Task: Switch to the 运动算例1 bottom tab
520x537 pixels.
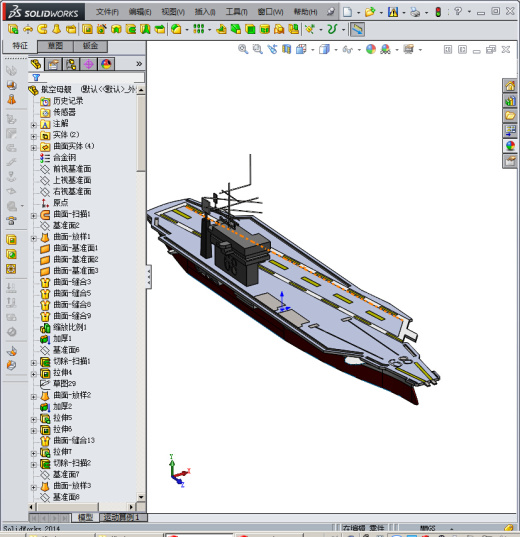Action: point(123,517)
